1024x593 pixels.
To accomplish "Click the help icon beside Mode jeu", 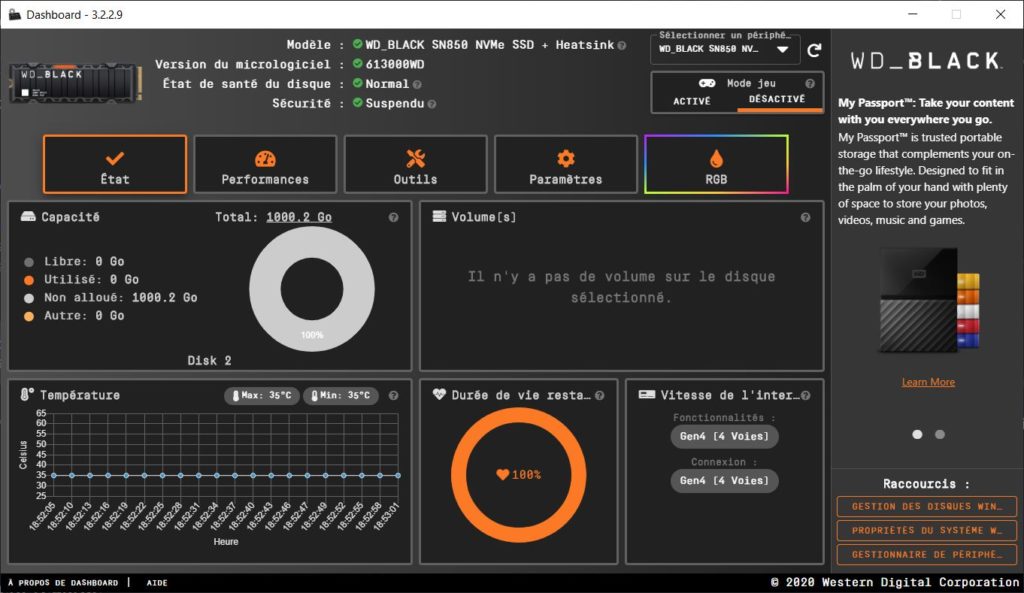I will tap(810, 84).
